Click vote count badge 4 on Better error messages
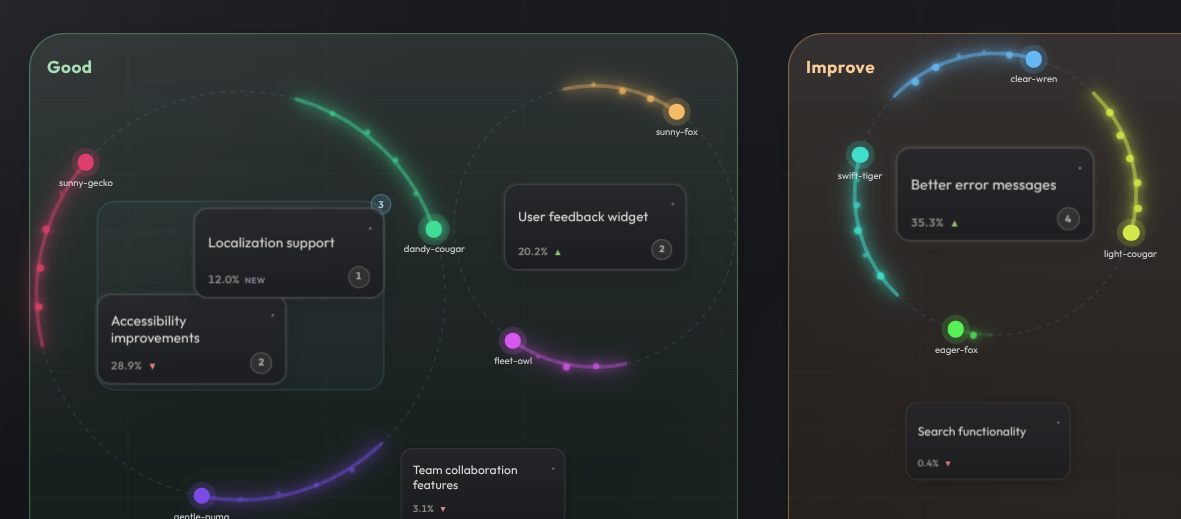Screen dimensions: 1181x519 point(1067,219)
